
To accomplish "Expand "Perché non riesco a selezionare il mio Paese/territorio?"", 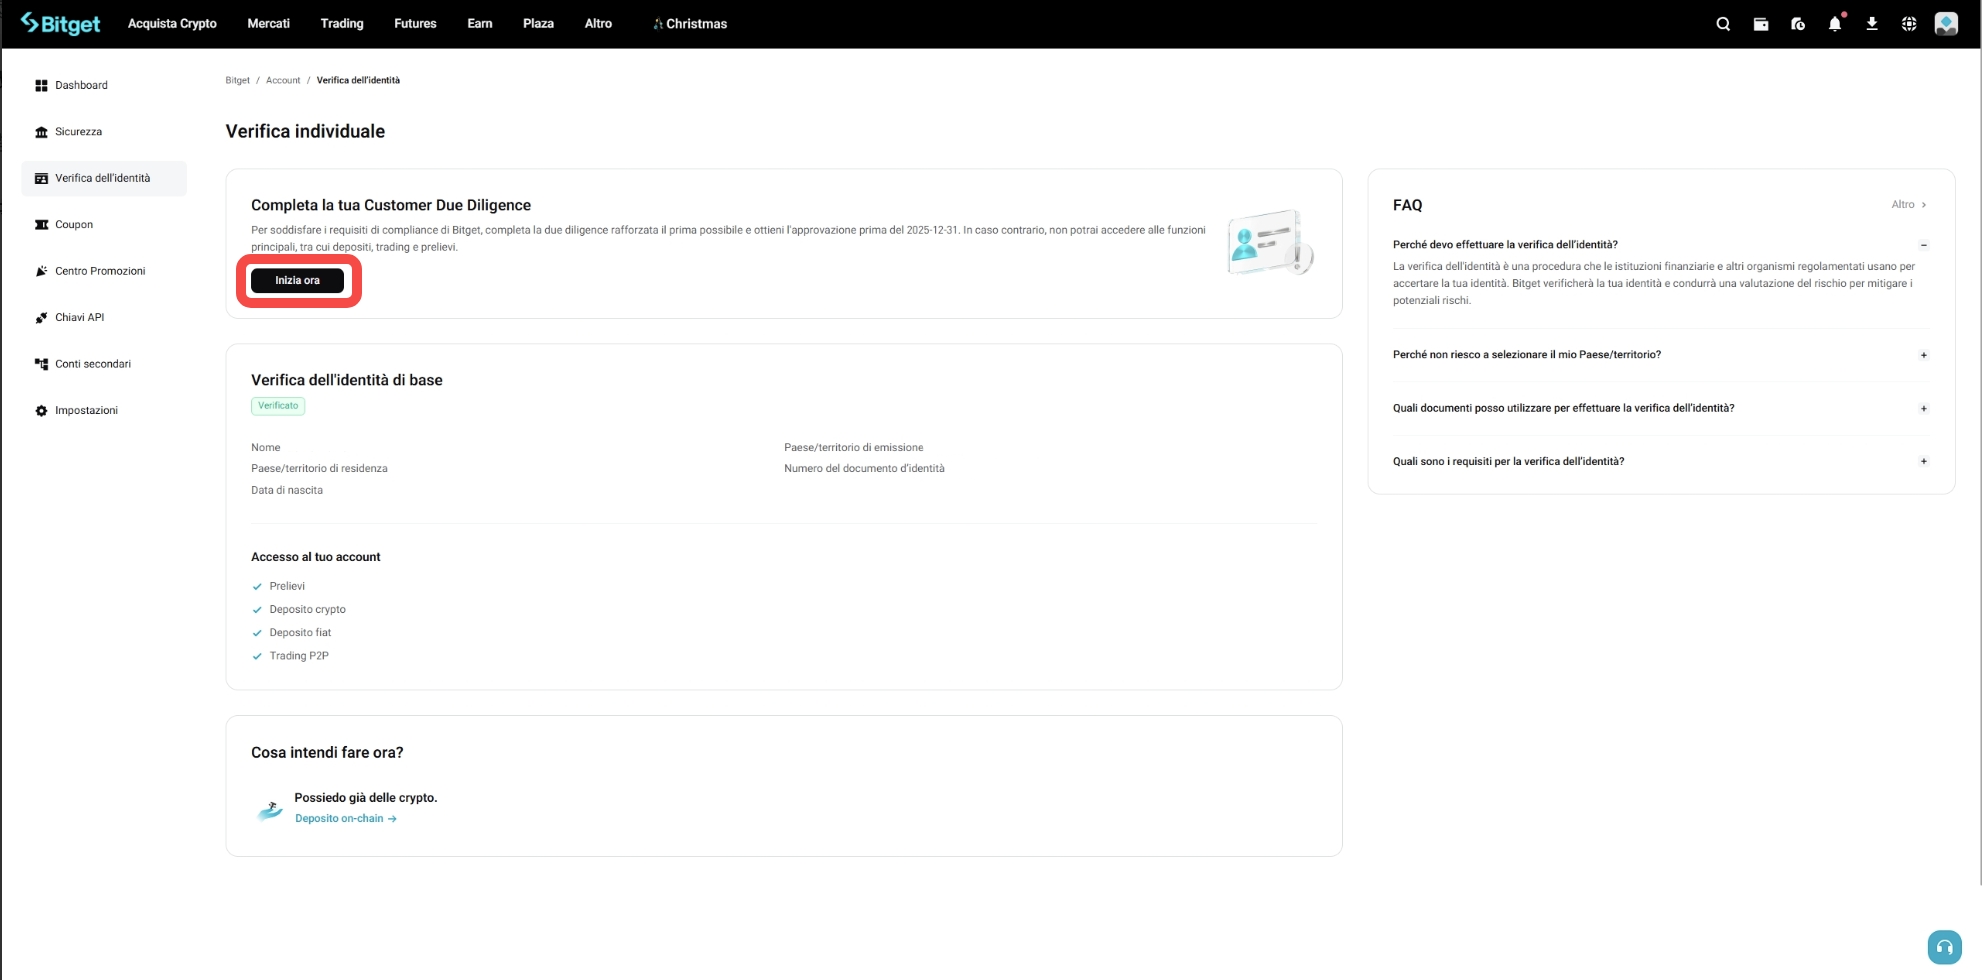I will coord(1925,354).
